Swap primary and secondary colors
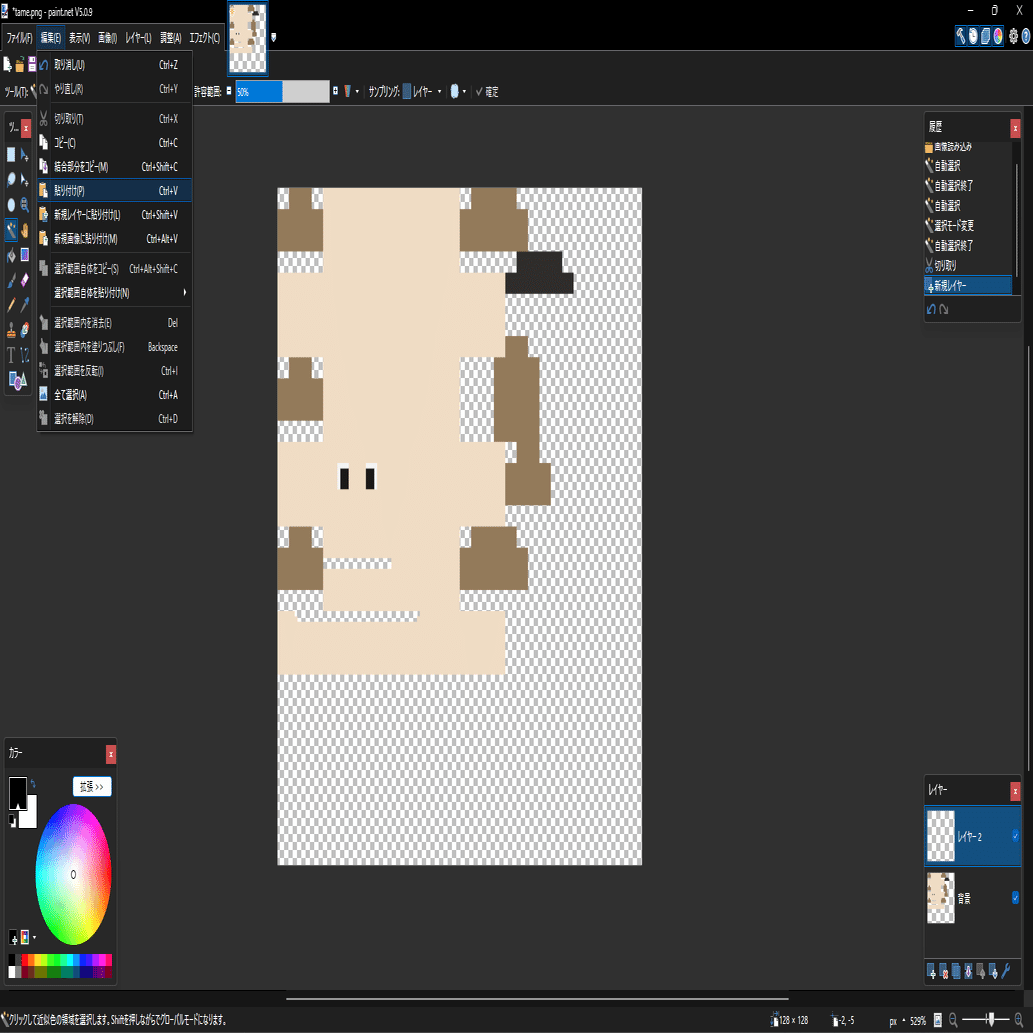The image size is (1033, 1033). tap(33, 784)
